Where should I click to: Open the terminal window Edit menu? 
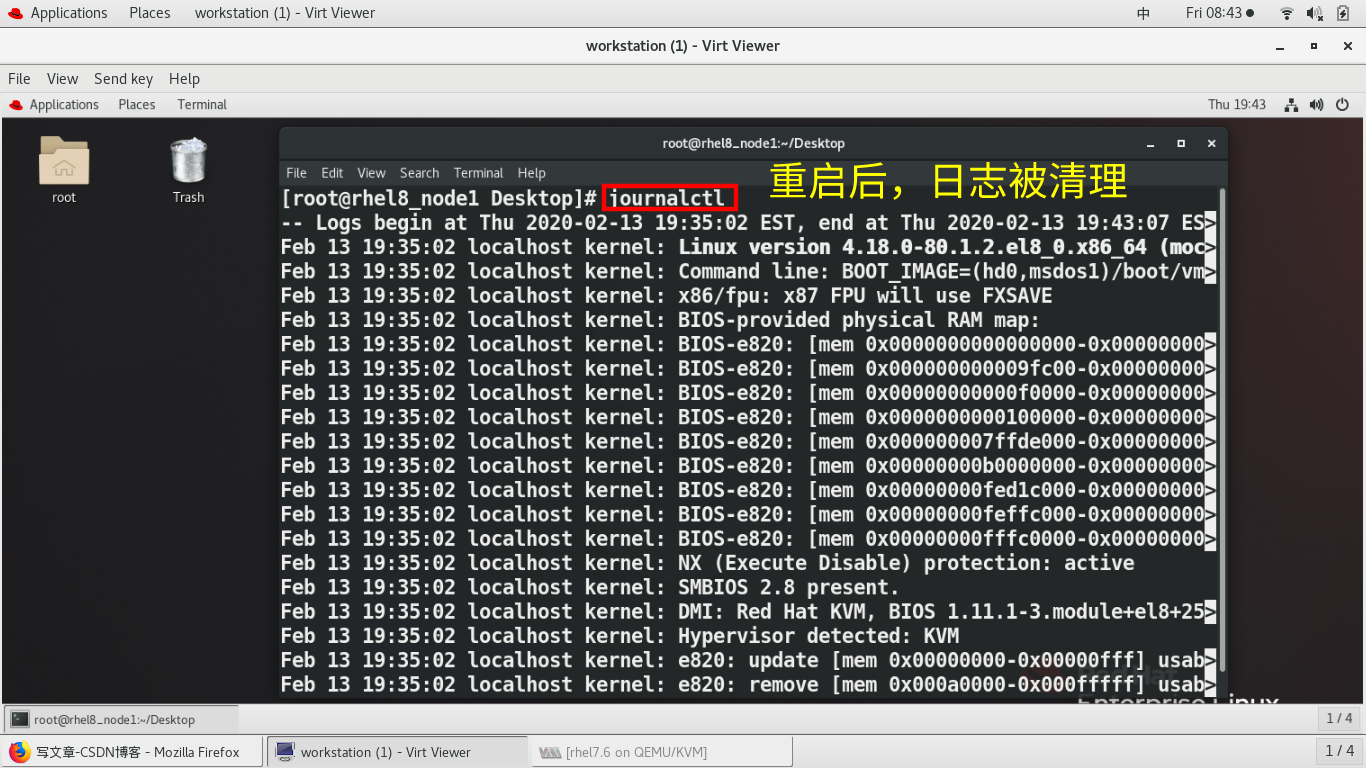[332, 173]
